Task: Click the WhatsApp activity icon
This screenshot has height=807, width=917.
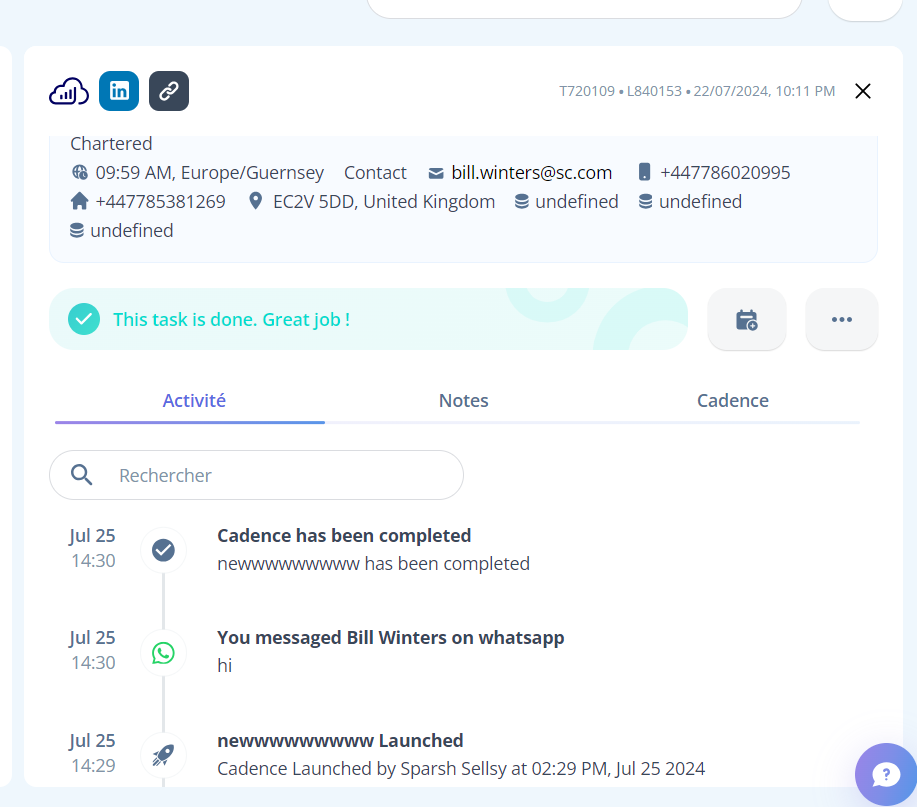Action: (x=163, y=653)
